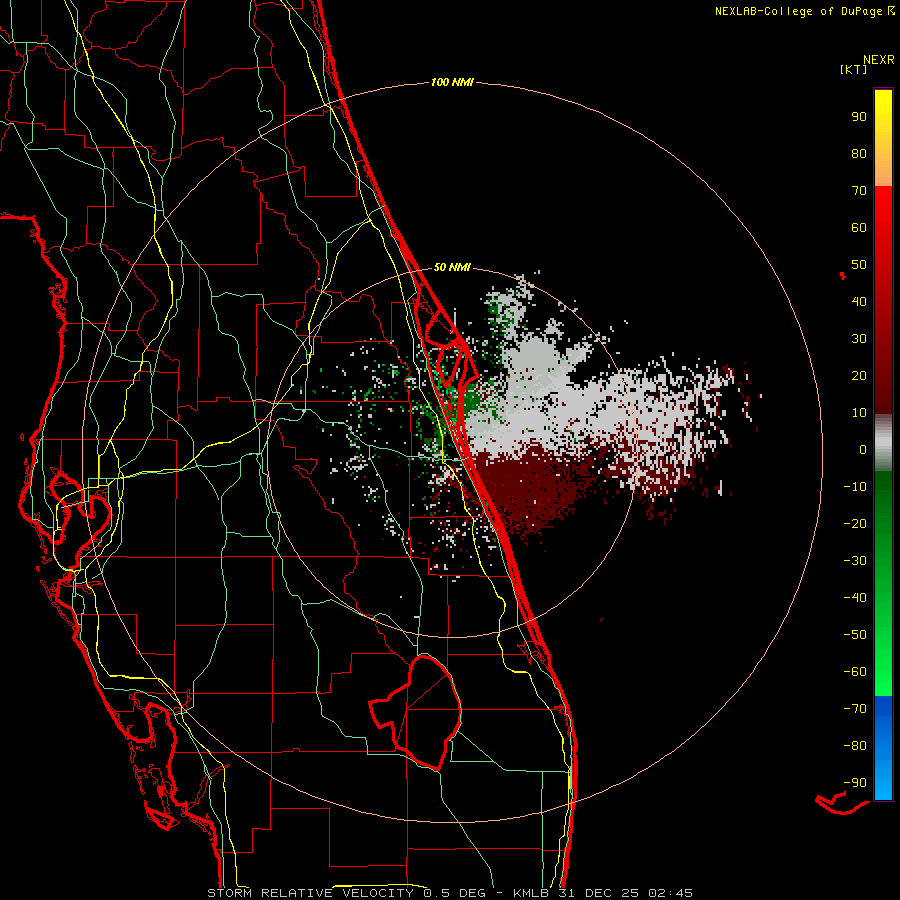Click the -80 knot scale label
The image size is (900, 900).
(x=855, y=746)
